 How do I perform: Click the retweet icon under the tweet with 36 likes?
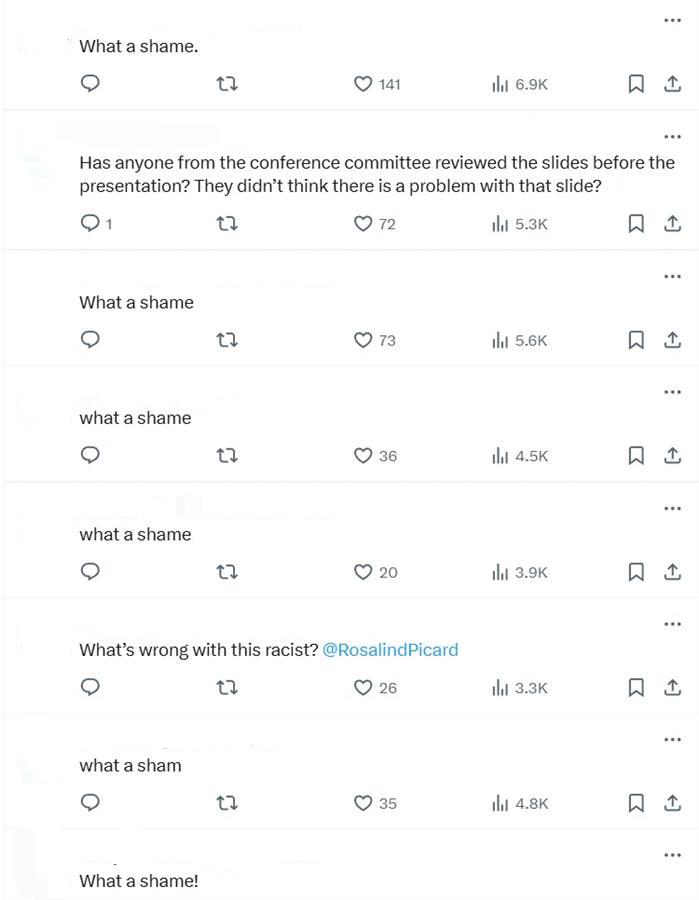coord(227,455)
